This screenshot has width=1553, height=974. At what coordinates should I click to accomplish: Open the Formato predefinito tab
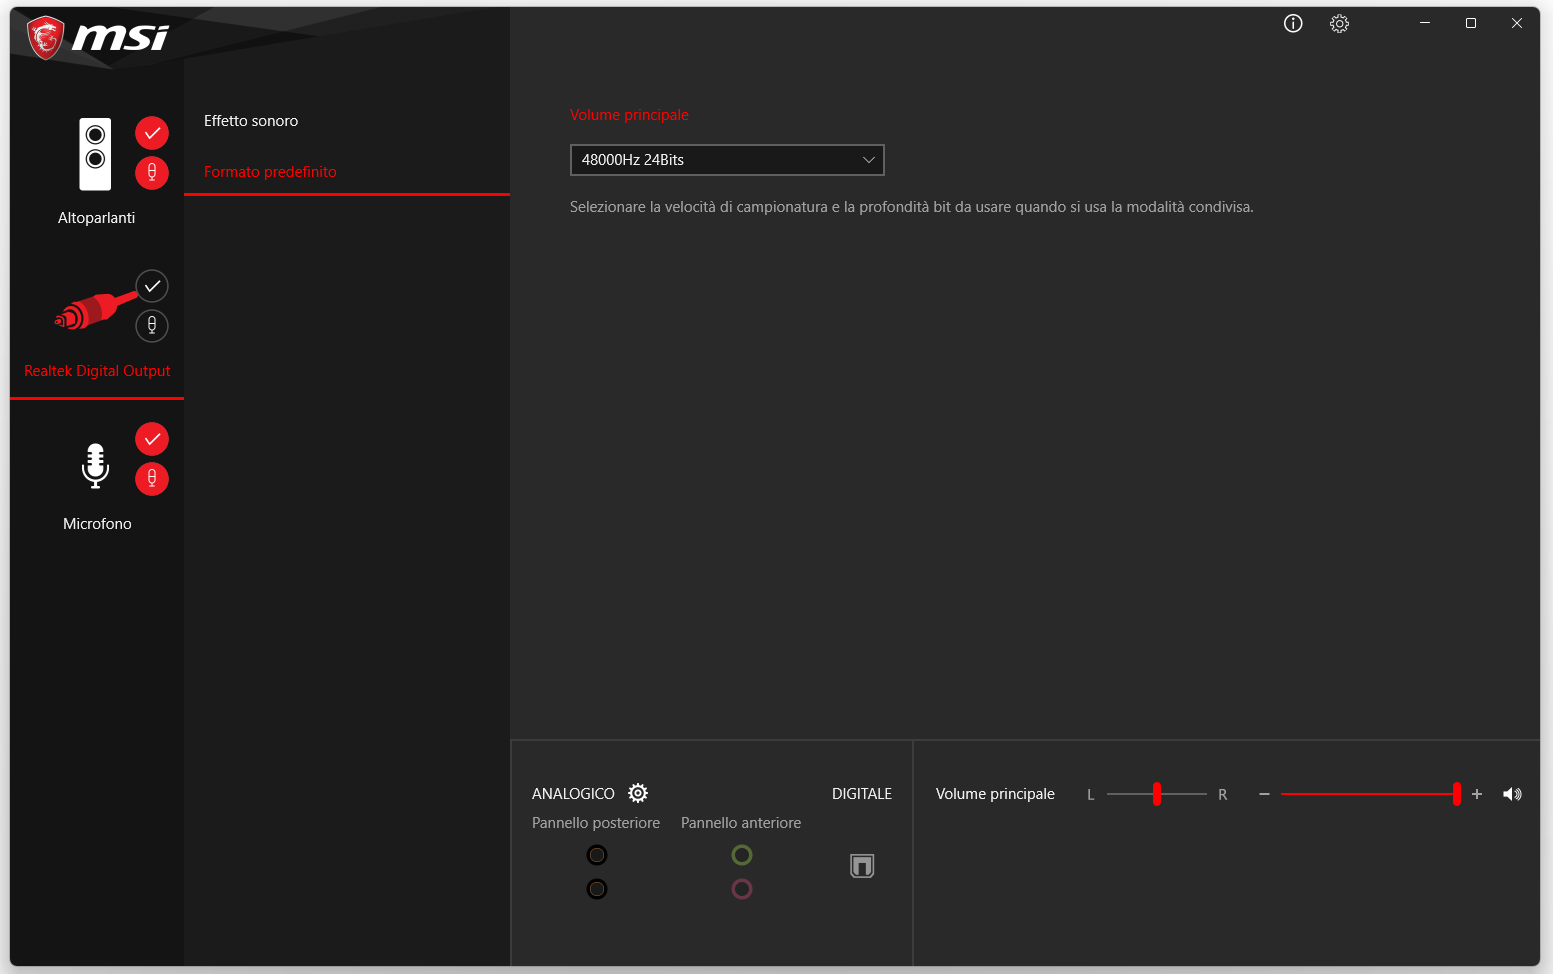point(270,172)
